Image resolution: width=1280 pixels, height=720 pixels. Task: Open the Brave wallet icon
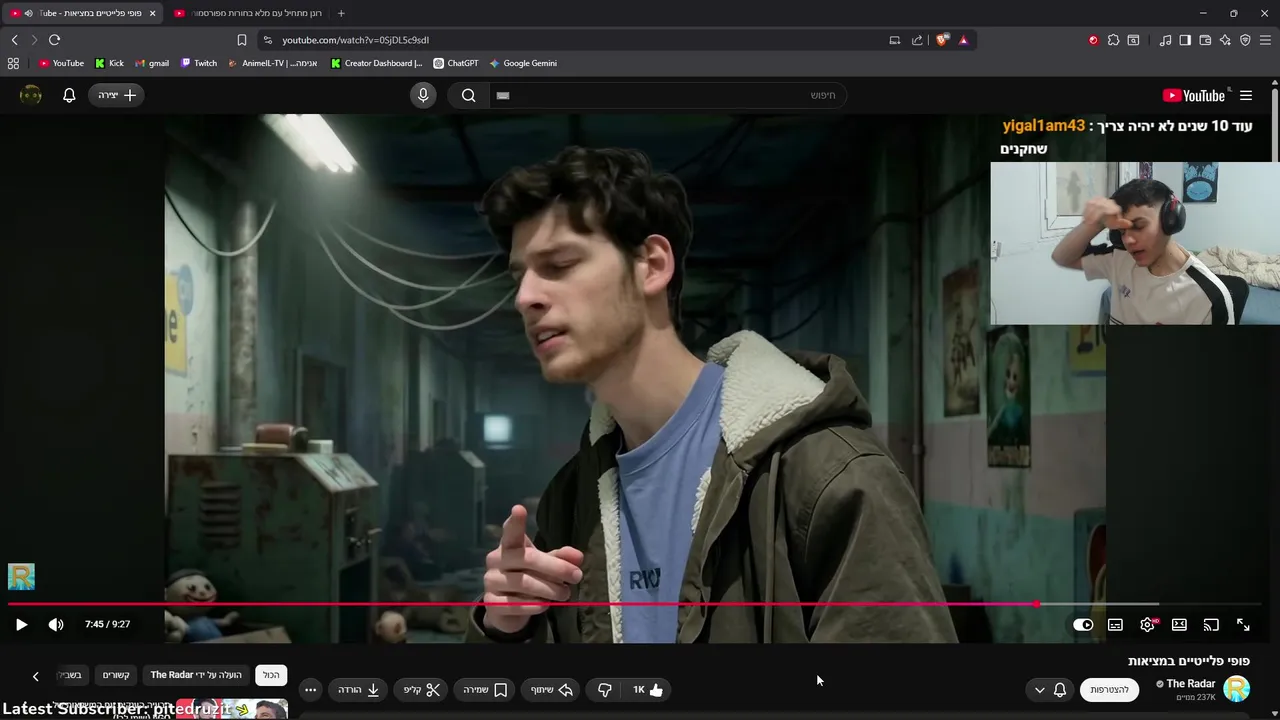pyautogui.click(x=1205, y=40)
